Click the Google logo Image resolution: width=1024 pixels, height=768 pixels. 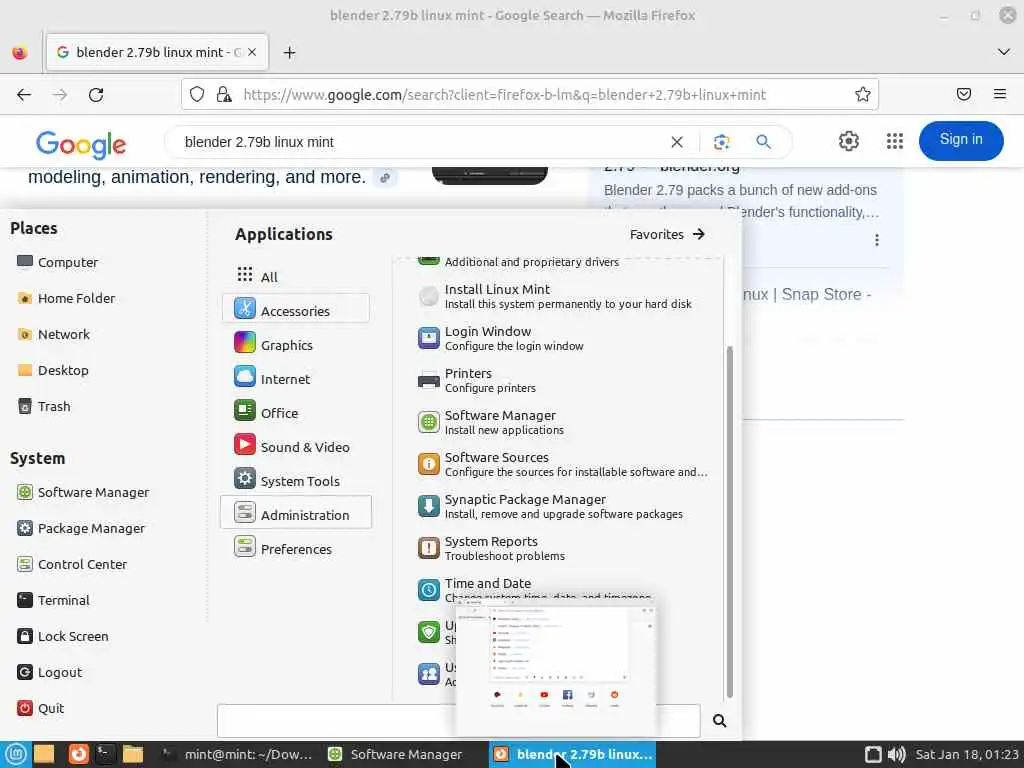click(81, 144)
